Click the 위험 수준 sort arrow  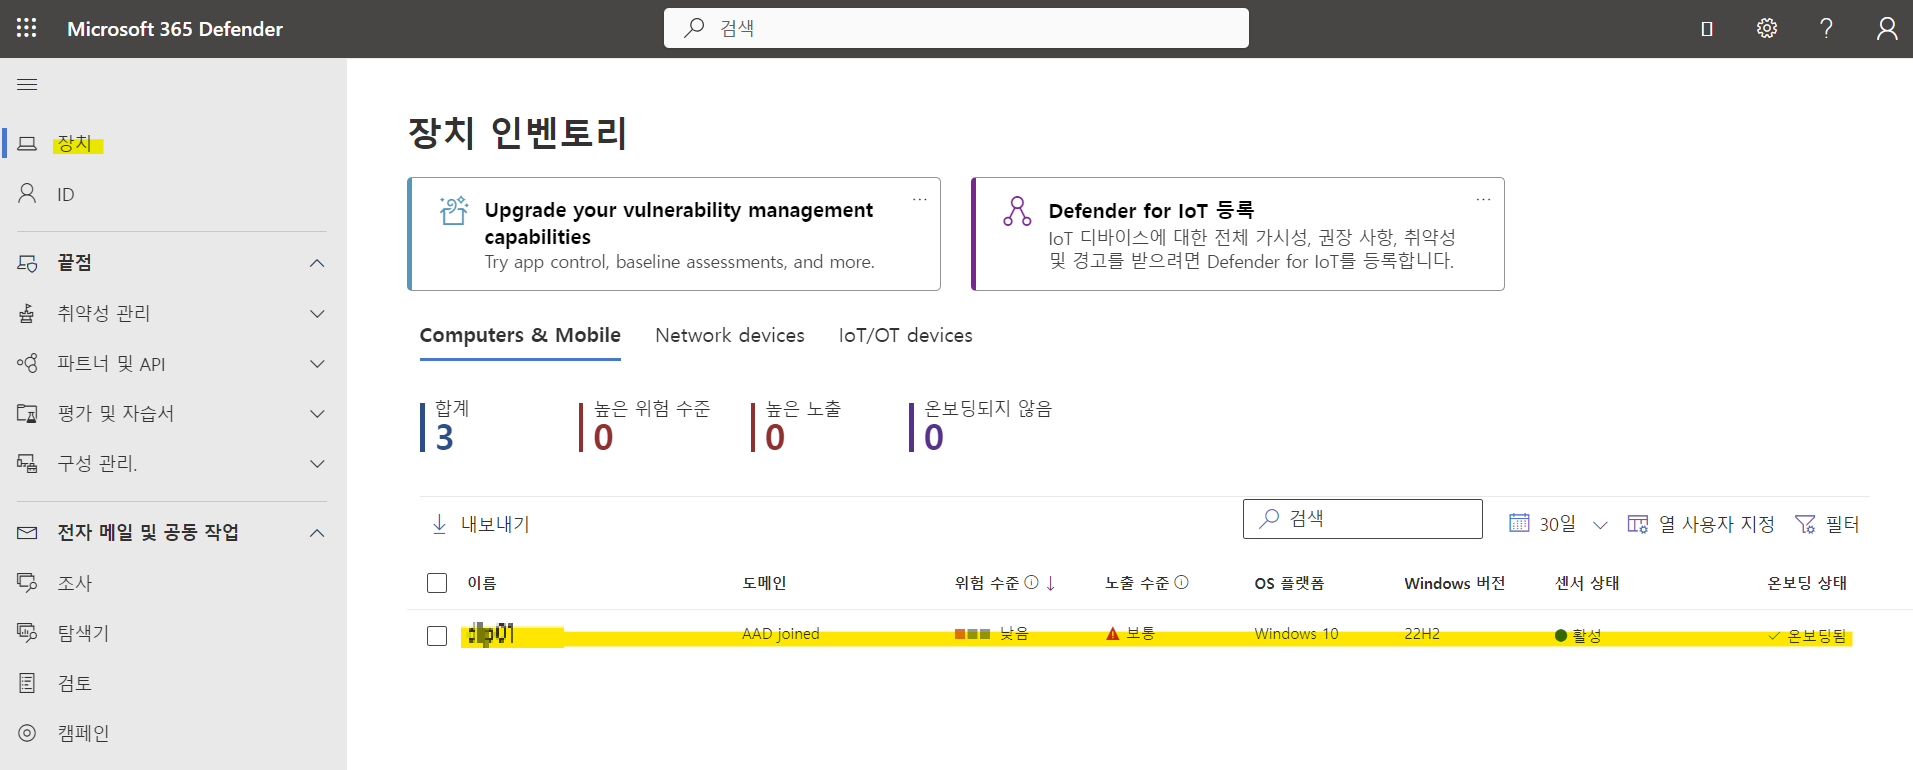1051,583
